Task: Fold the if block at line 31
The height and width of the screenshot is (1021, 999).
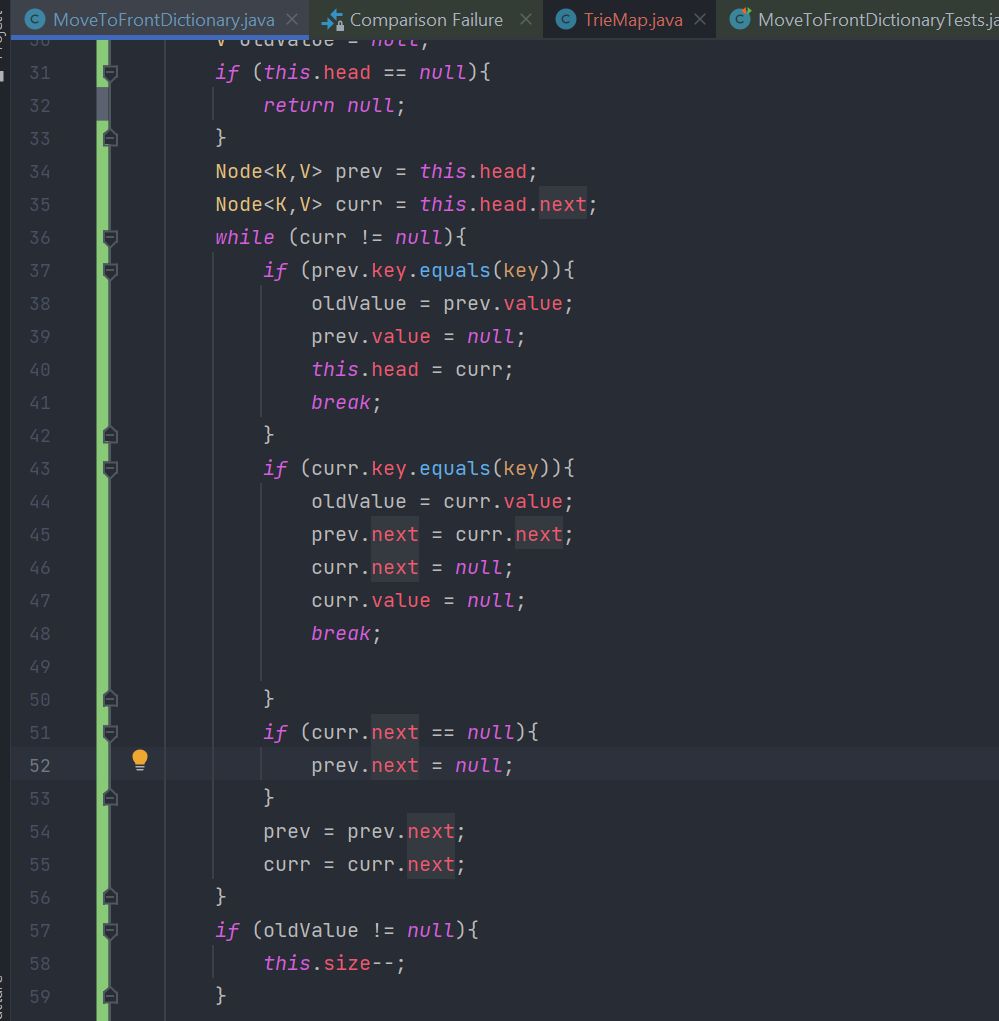Action: click(x=111, y=73)
